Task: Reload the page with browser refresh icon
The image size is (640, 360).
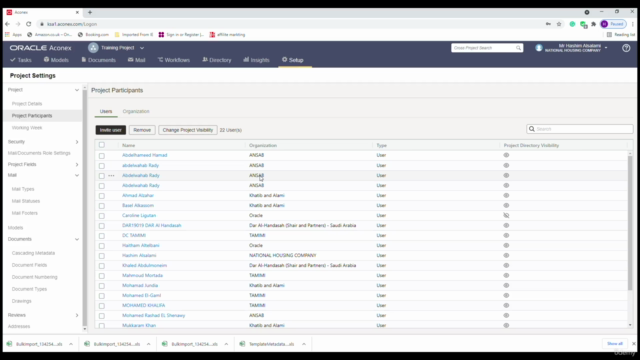Action: (29, 24)
